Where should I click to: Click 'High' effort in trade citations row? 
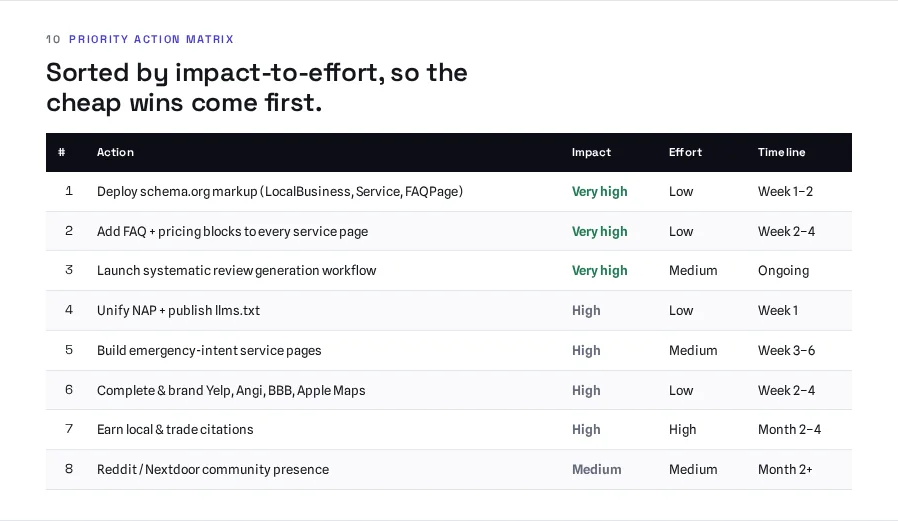point(683,429)
